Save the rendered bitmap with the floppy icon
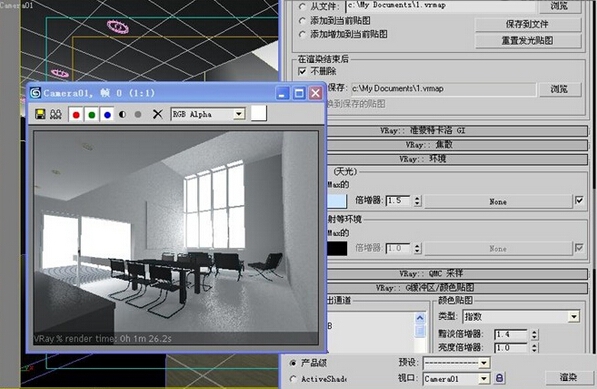597x389 pixels. (40, 114)
